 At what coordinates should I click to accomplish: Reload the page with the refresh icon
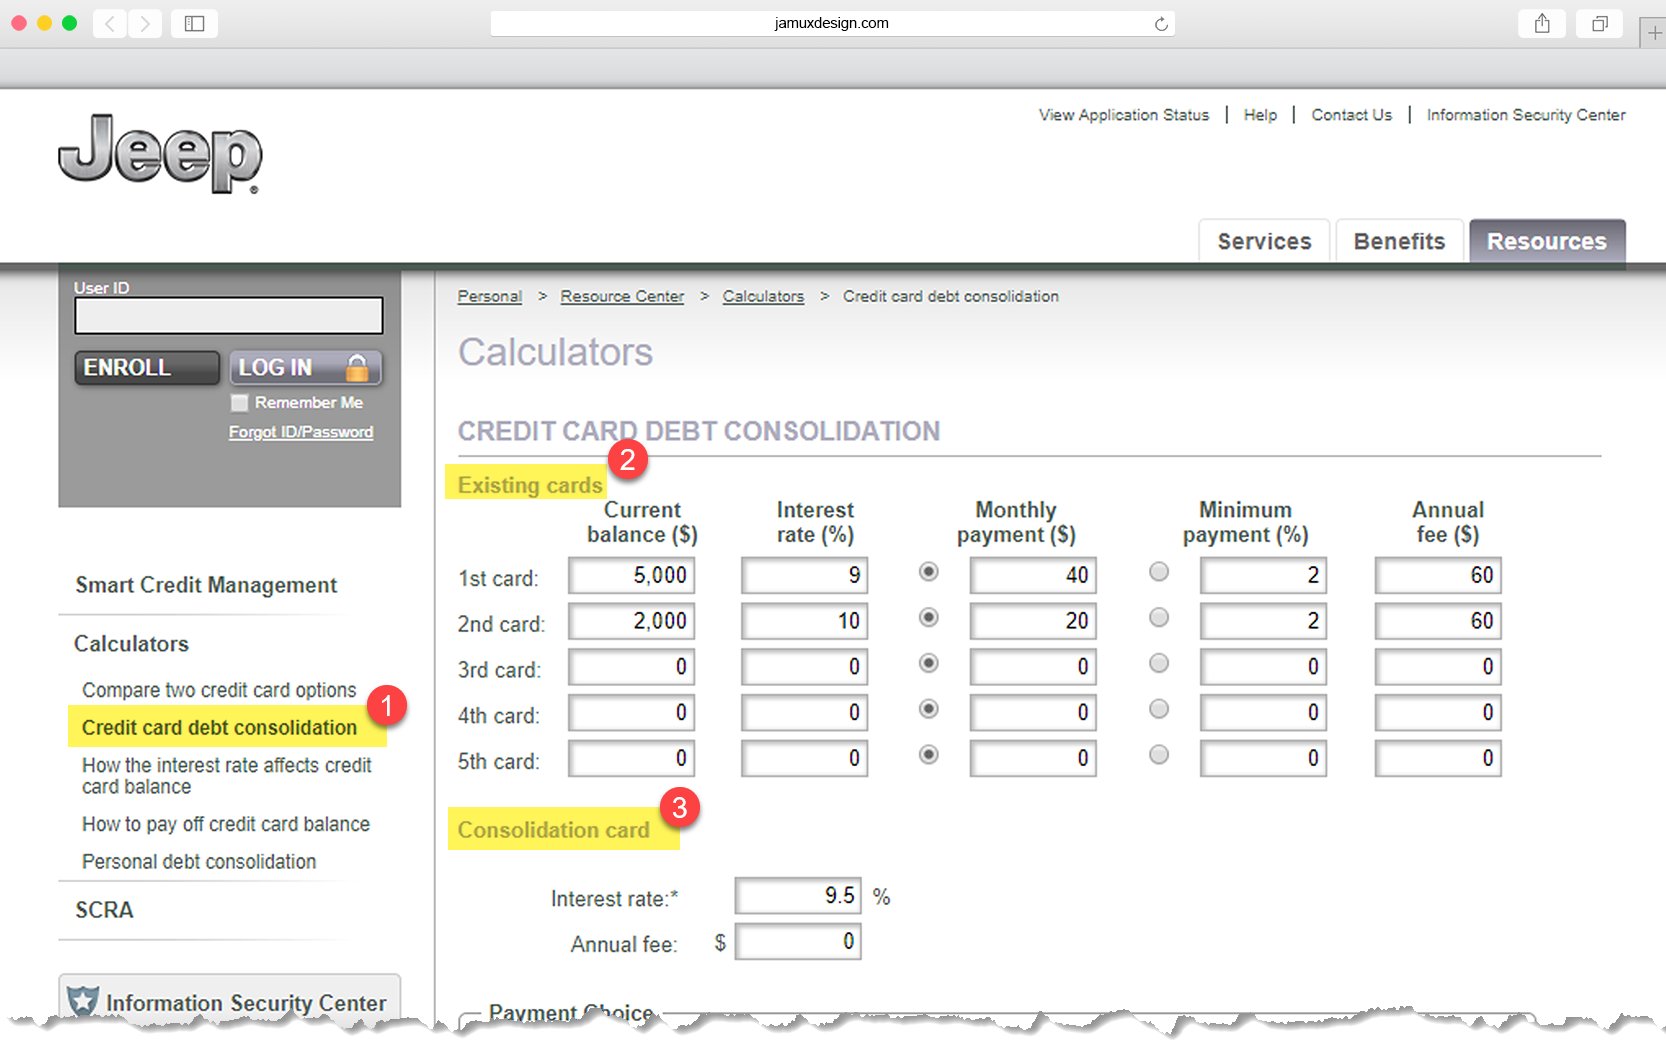(1160, 24)
